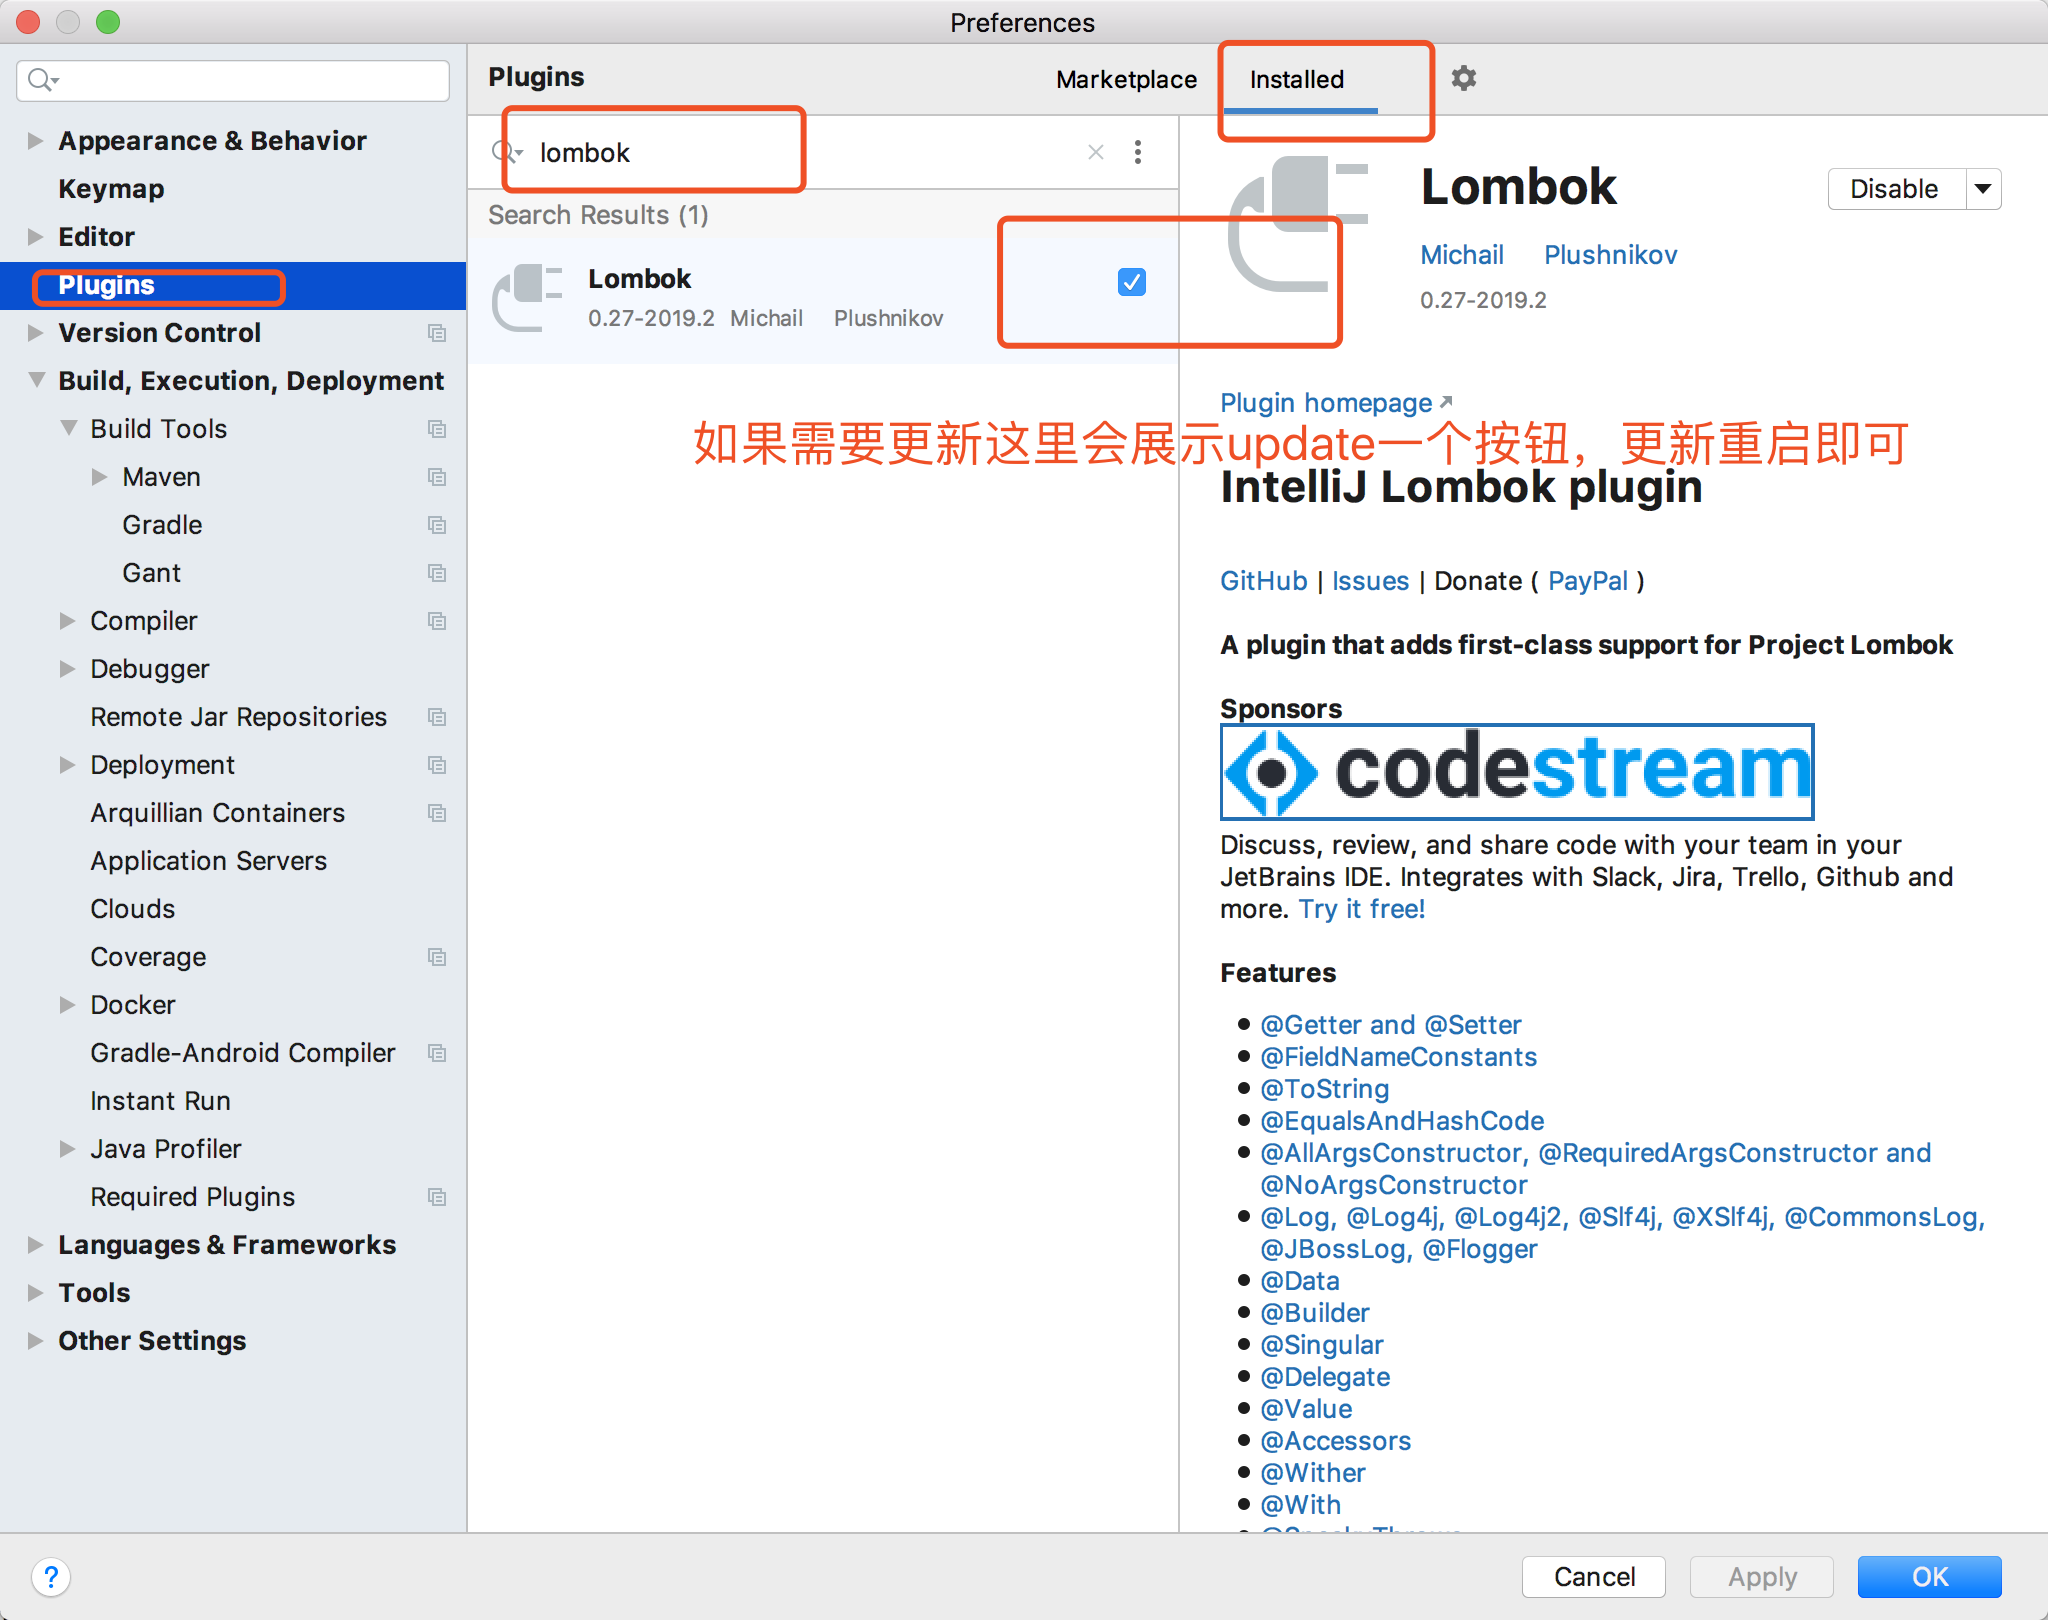Image resolution: width=2048 pixels, height=1620 pixels.
Task: Select Instant Run settings item
Action: point(160,1101)
